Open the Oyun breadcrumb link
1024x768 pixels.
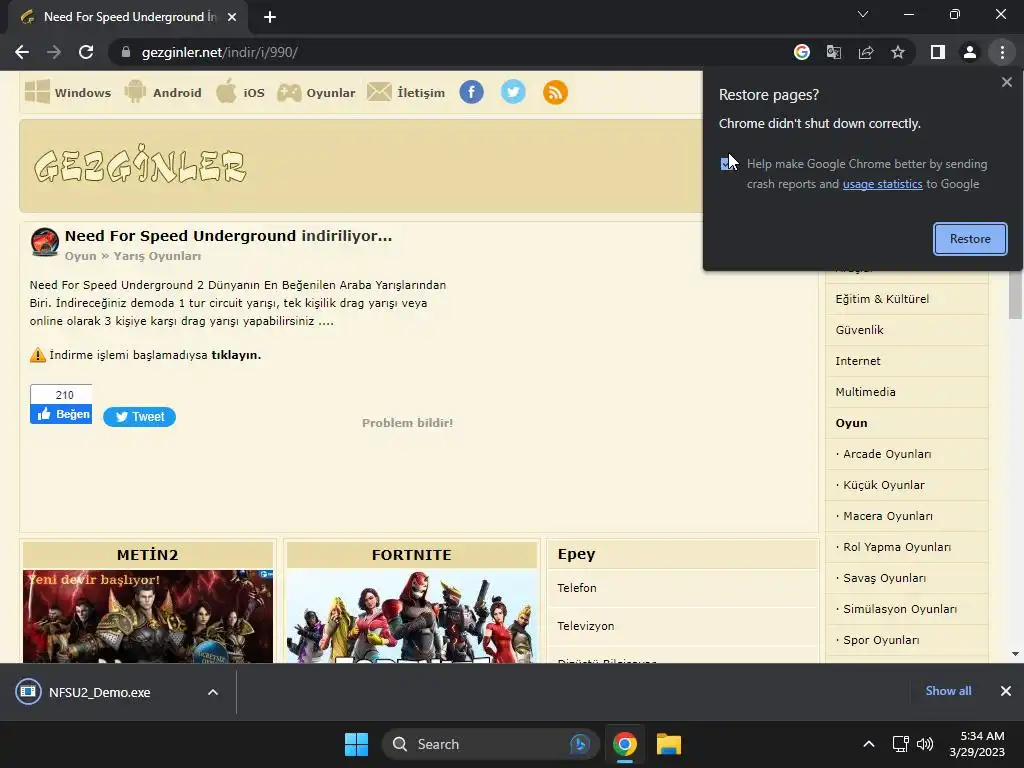tap(80, 256)
